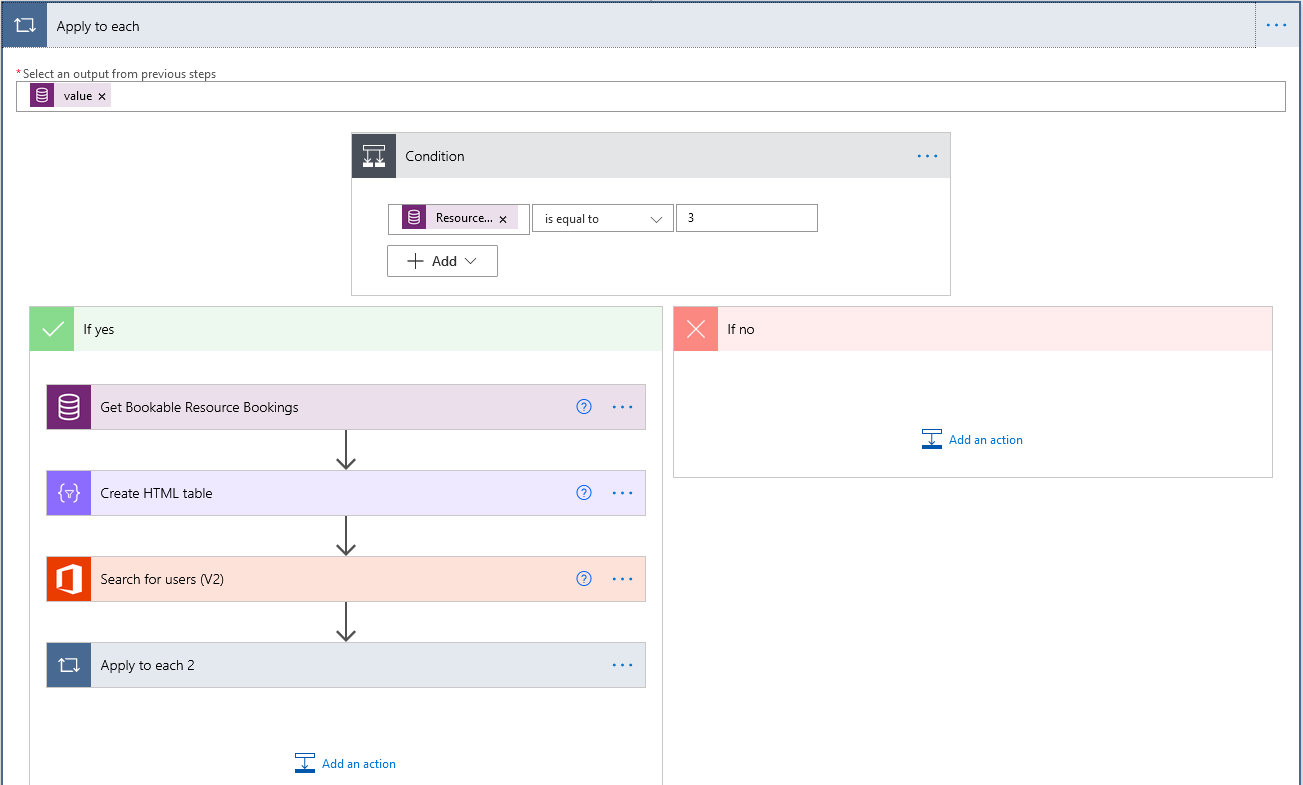Open help for Create HTML table
Screen dimensions: 1303x785
point(584,493)
